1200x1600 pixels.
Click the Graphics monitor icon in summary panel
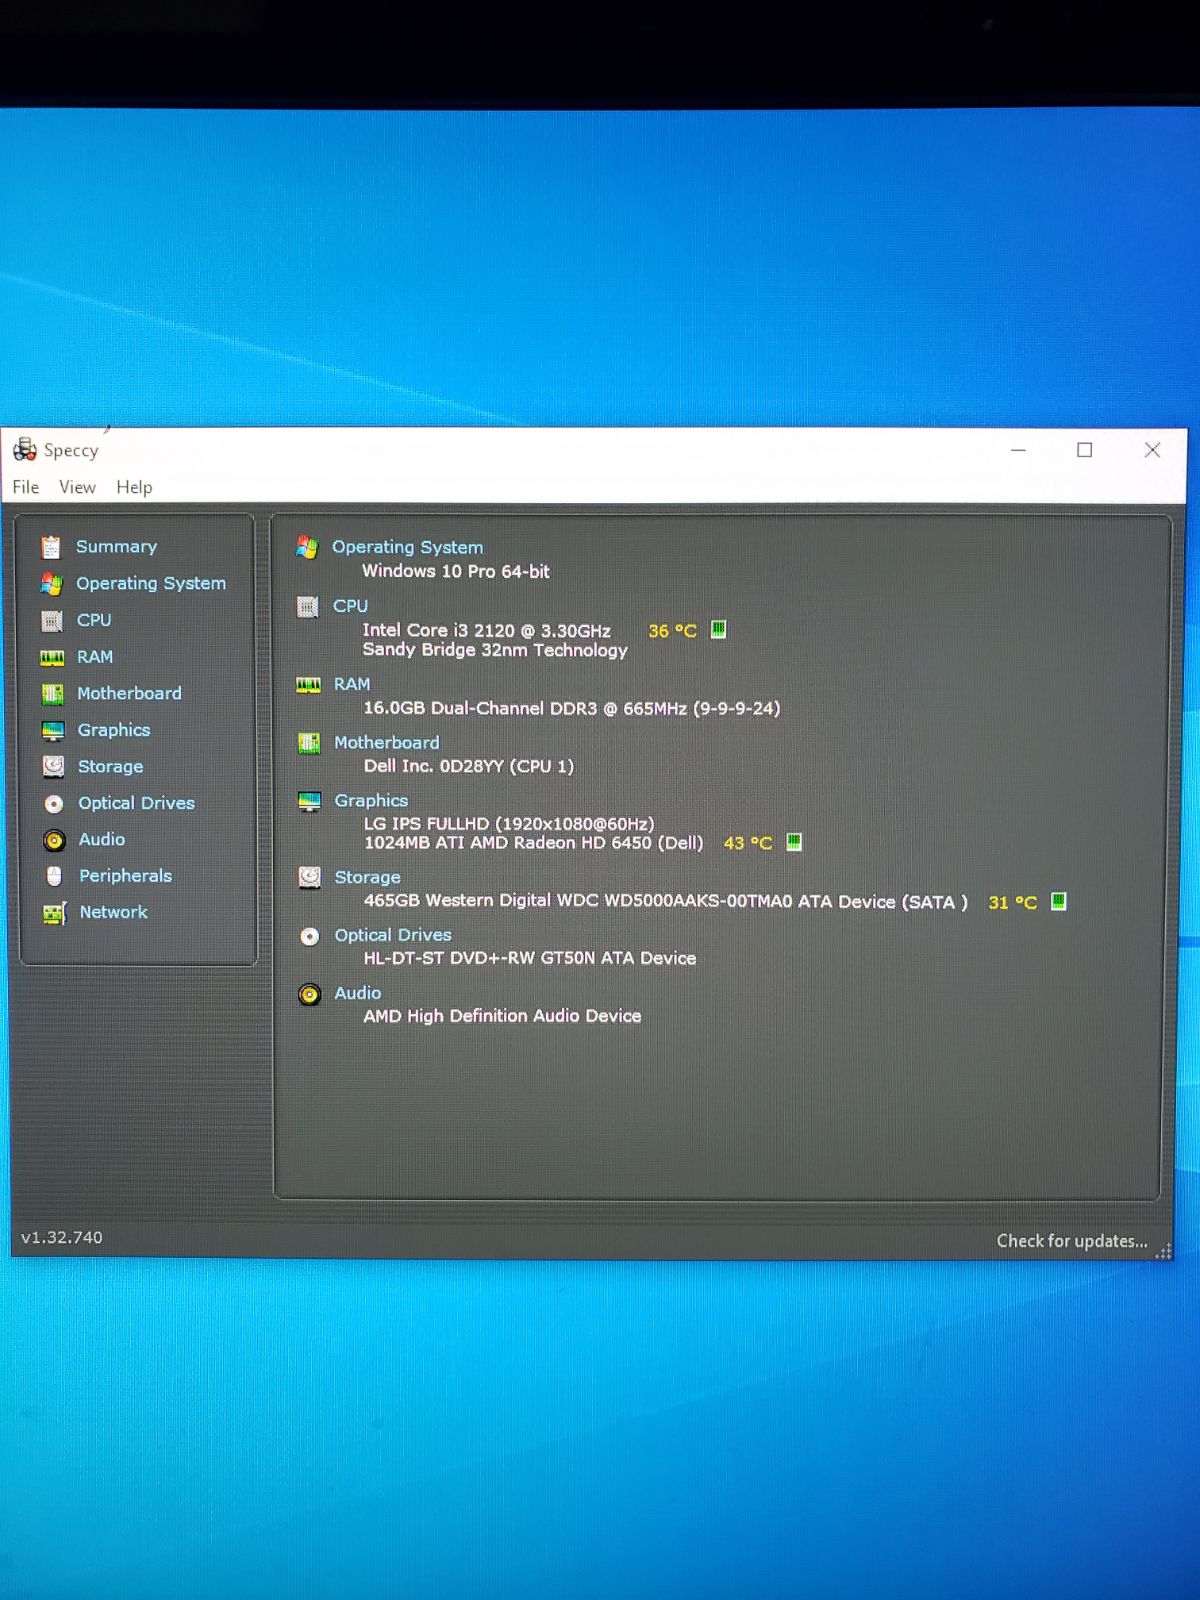(x=309, y=801)
